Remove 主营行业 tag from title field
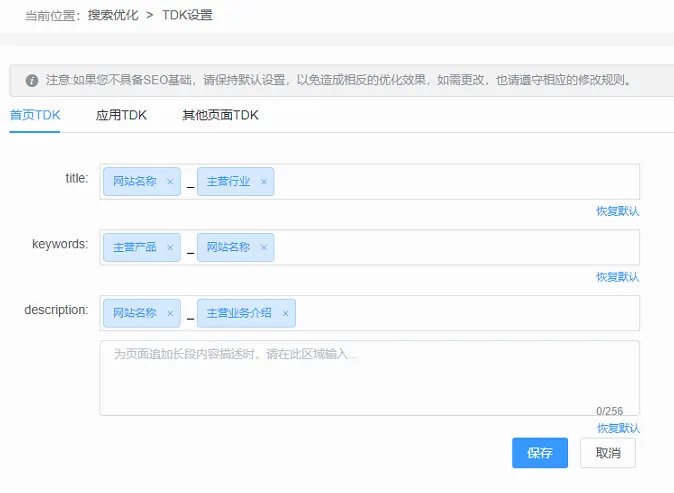The image size is (674, 493). click(264, 182)
